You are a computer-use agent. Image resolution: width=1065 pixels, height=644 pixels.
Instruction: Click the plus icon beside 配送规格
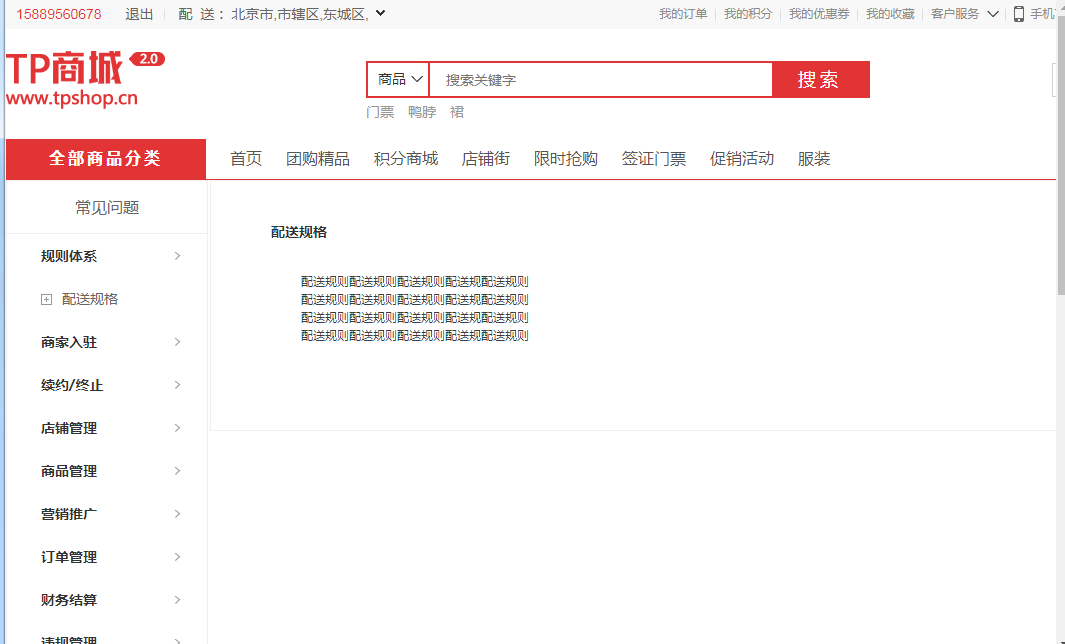pos(46,299)
